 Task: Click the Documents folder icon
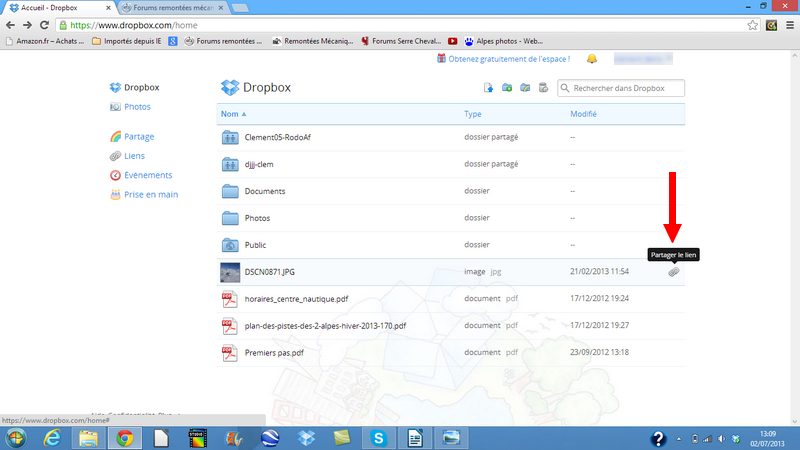pyautogui.click(x=230, y=191)
